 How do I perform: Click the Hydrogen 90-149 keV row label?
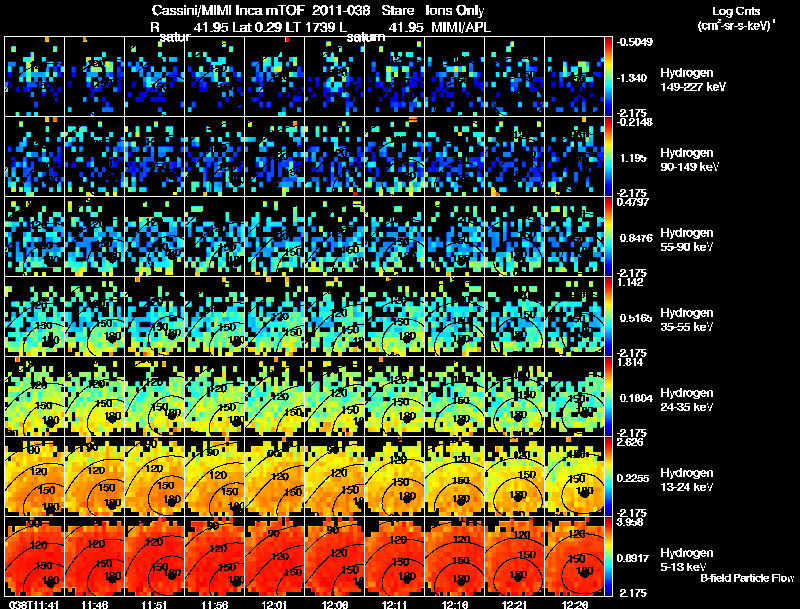coord(689,160)
